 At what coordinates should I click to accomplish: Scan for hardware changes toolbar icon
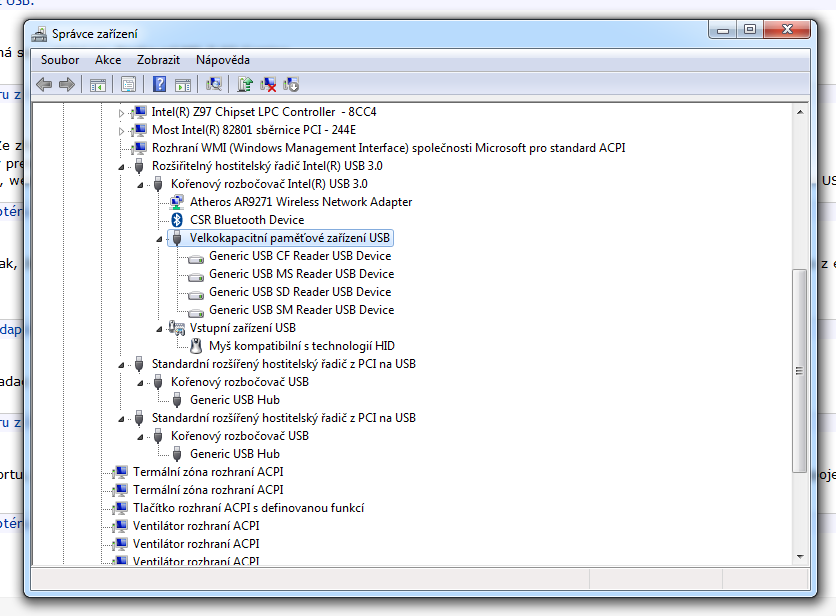[x=213, y=85]
